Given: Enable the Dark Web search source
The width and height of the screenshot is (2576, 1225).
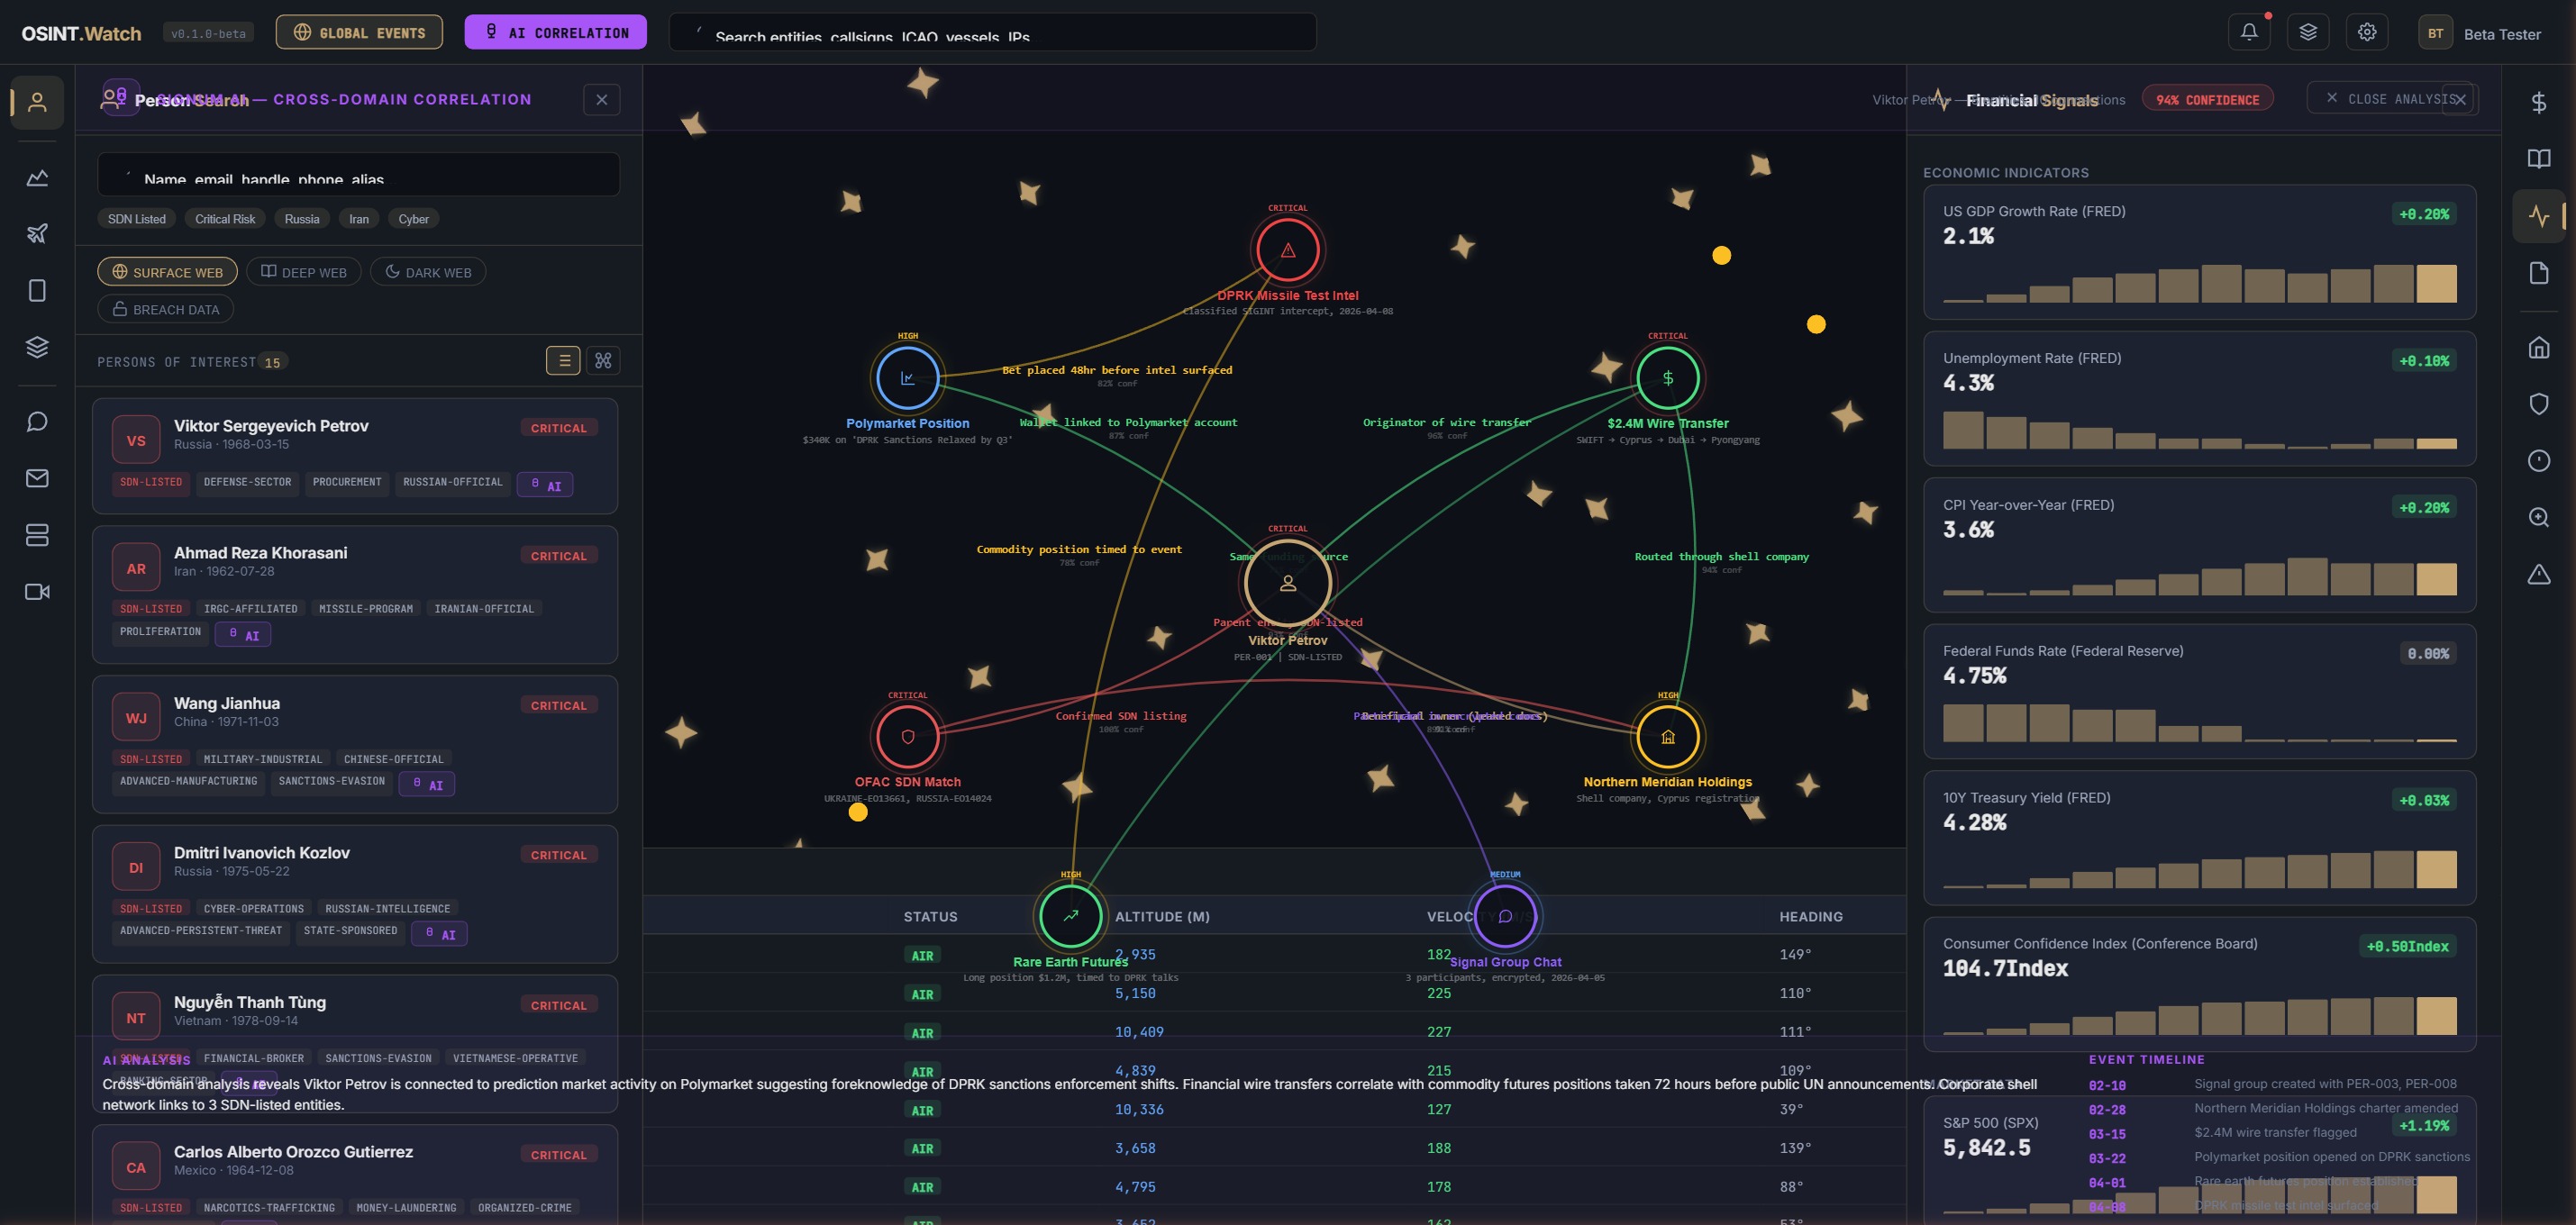Looking at the screenshot, I should (428, 271).
